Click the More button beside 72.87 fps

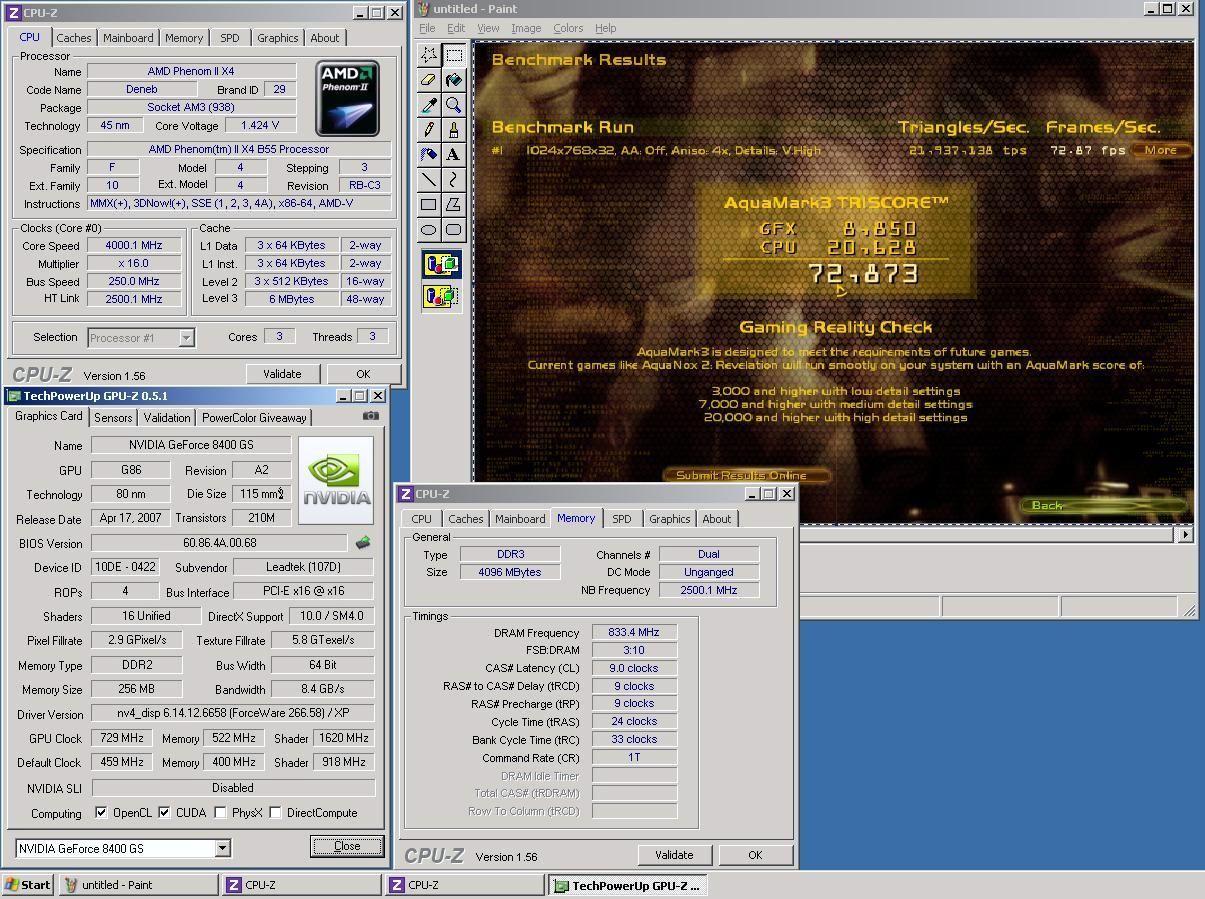click(1161, 150)
